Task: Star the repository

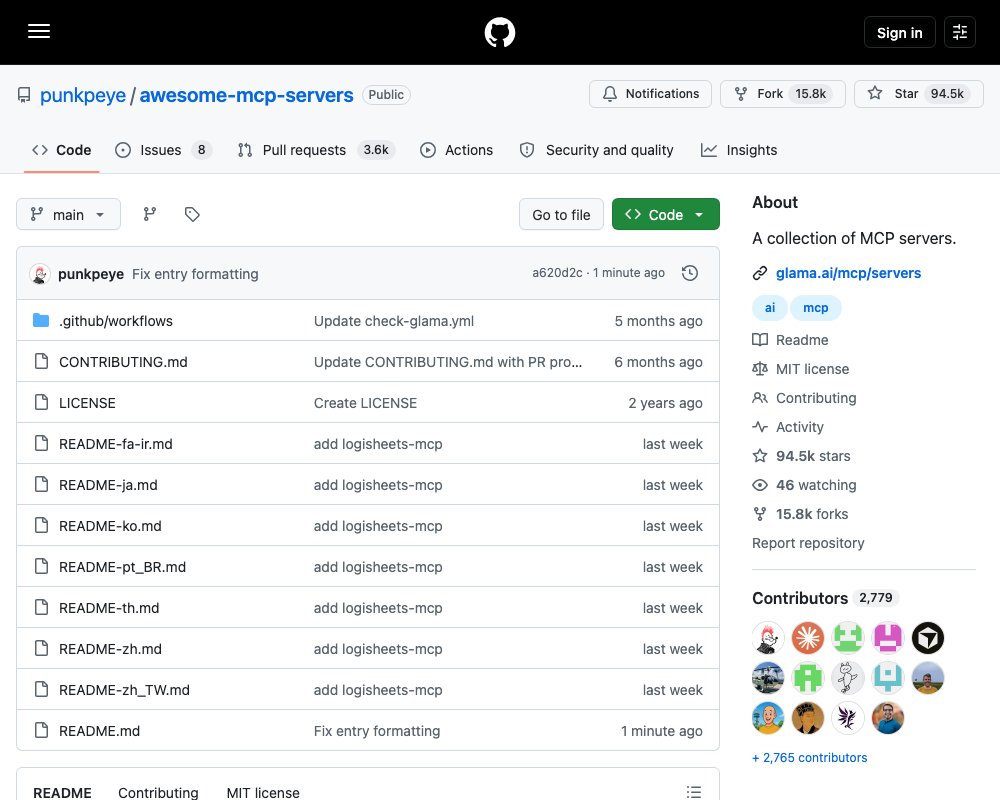Action: pos(918,94)
